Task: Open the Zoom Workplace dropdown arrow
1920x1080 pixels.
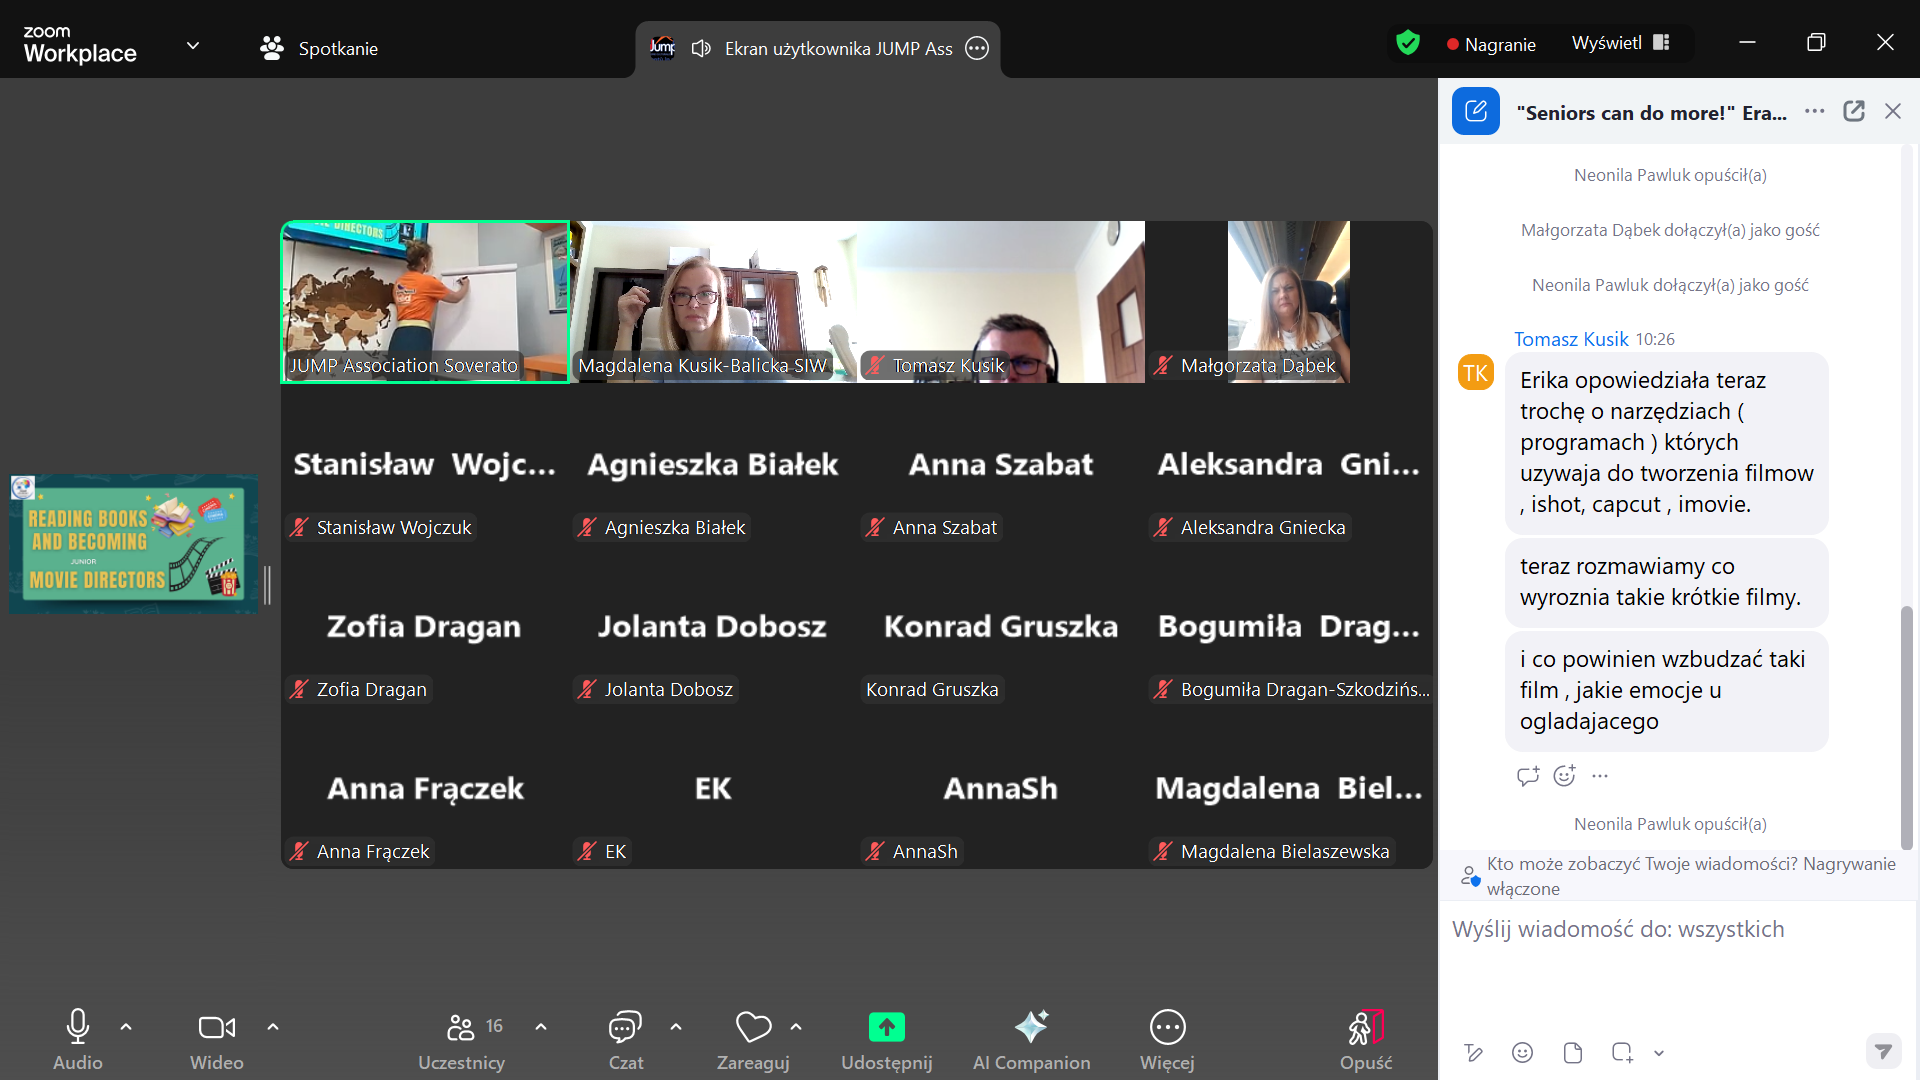Action: pos(193,45)
